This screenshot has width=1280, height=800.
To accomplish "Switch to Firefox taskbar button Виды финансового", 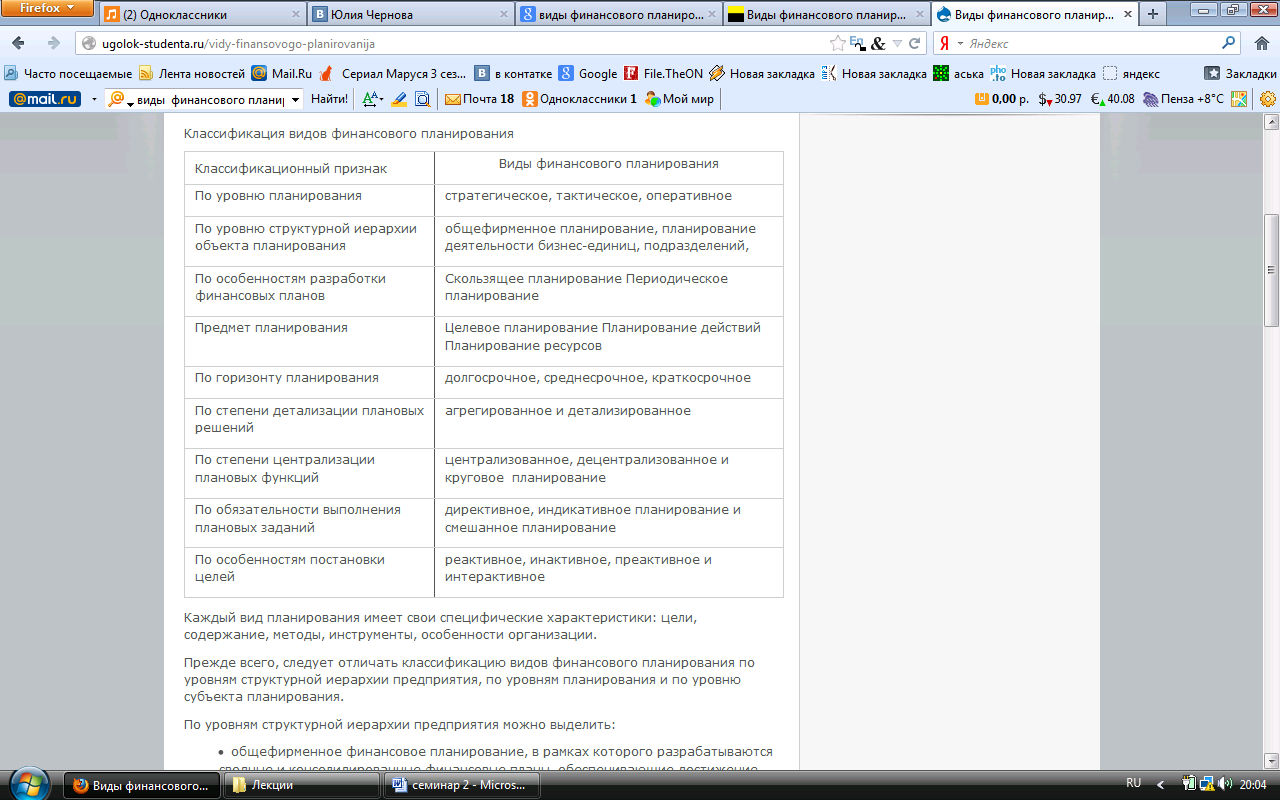I will [141, 785].
